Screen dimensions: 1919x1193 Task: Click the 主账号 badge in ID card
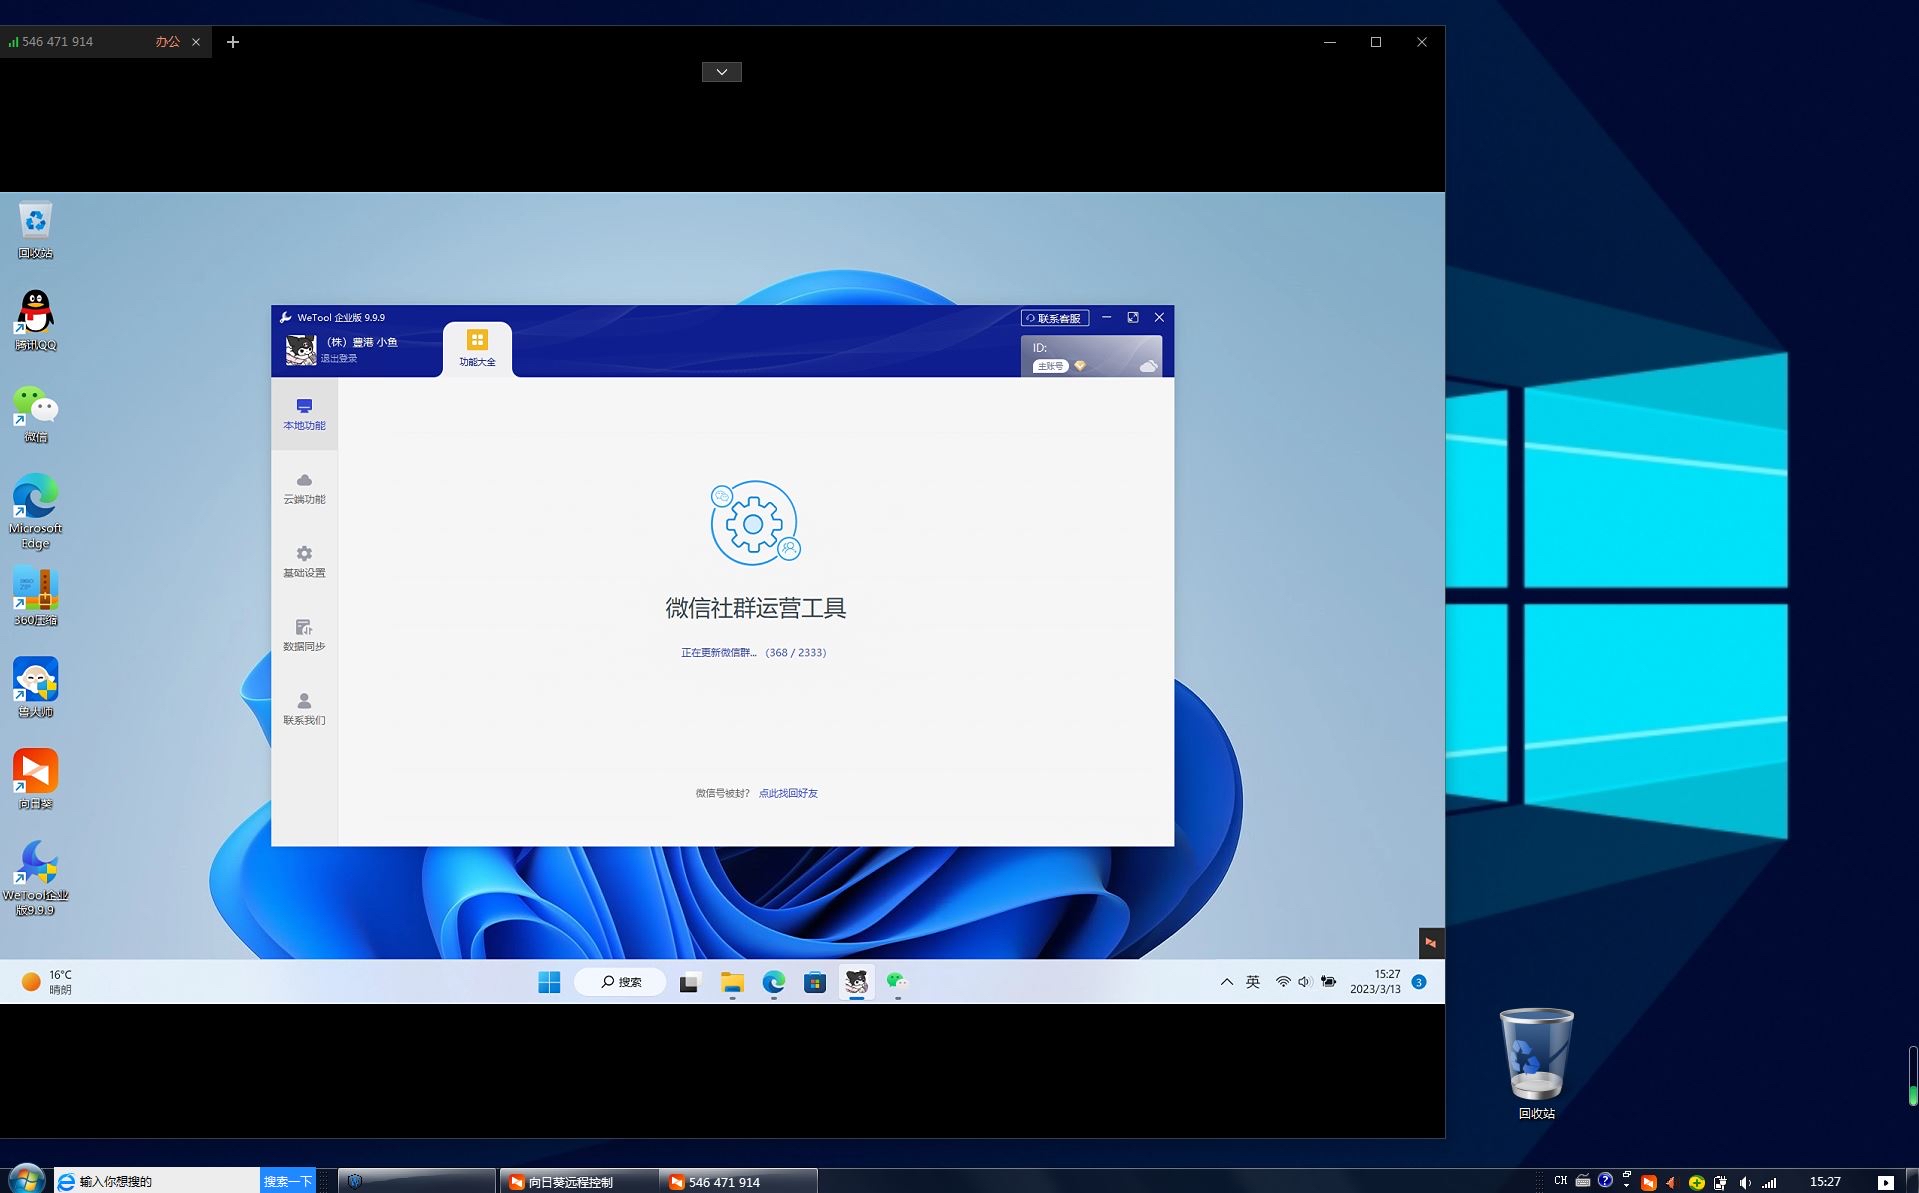point(1050,366)
